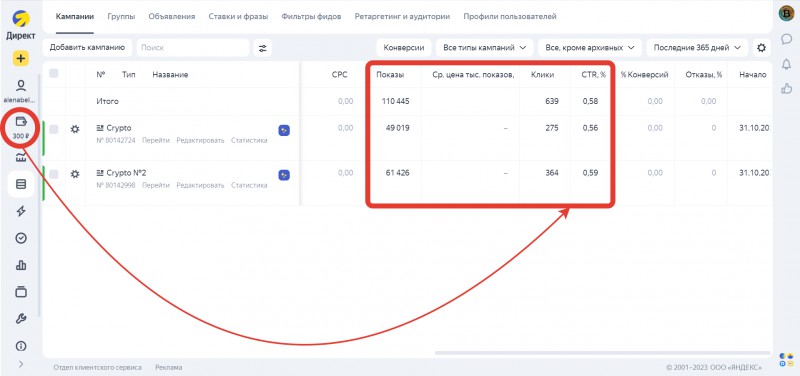
Task: Check the Crypto campaign row checkbox
Action: (54, 129)
